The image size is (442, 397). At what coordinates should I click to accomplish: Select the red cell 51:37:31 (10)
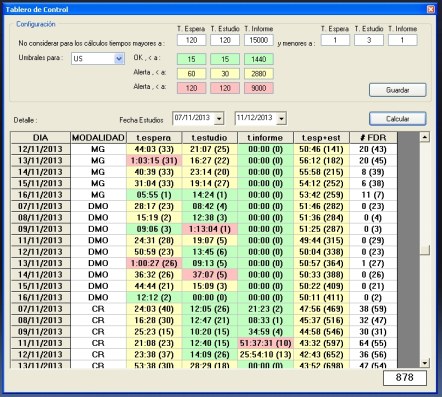[265, 343]
